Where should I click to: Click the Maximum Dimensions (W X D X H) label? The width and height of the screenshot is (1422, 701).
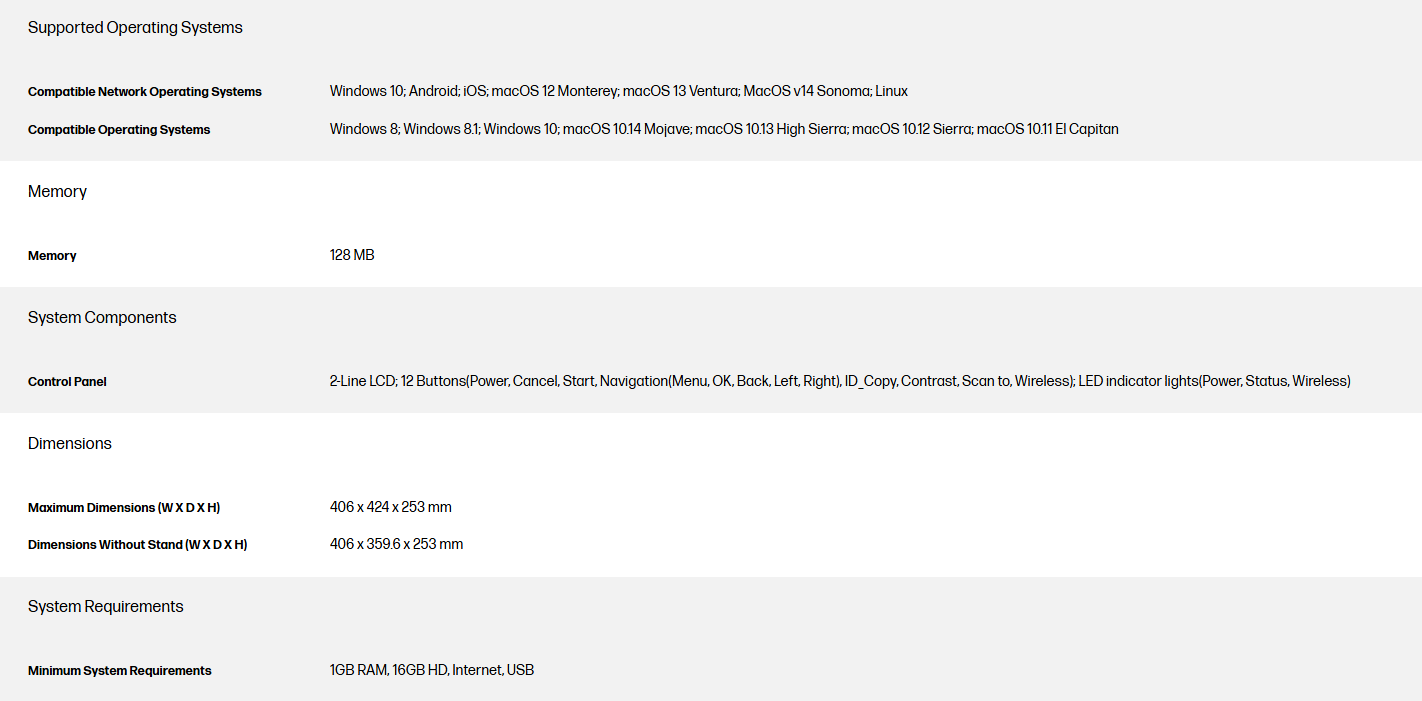coord(124,508)
